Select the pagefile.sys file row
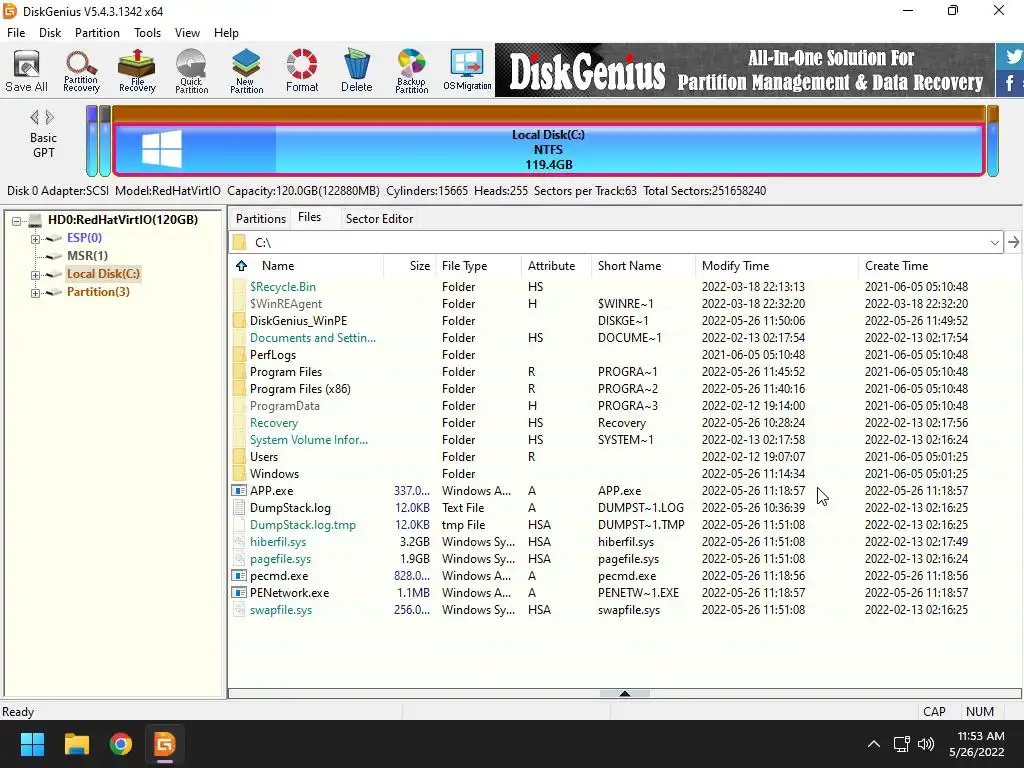This screenshot has height=768, width=1024. click(x=624, y=558)
